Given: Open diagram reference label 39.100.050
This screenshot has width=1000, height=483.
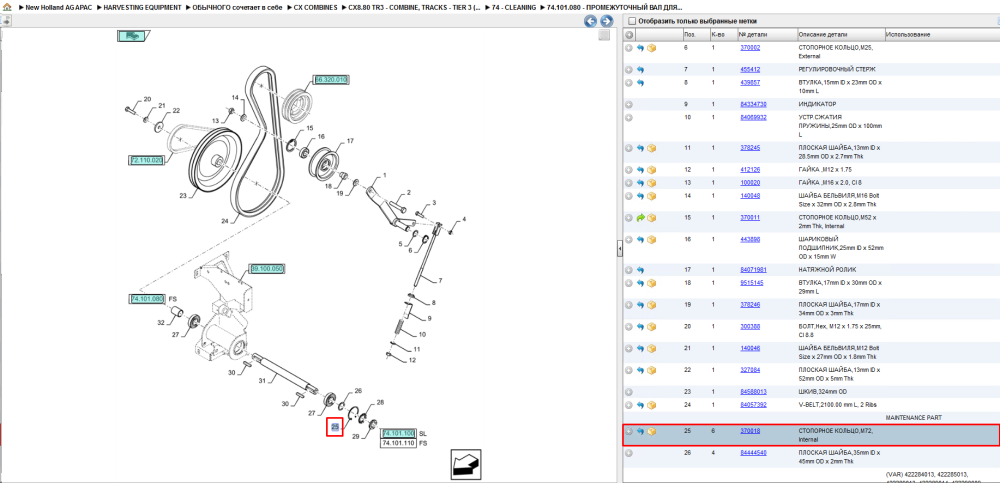Looking at the screenshot, I should pyautogui.click(x=266, y=269).
